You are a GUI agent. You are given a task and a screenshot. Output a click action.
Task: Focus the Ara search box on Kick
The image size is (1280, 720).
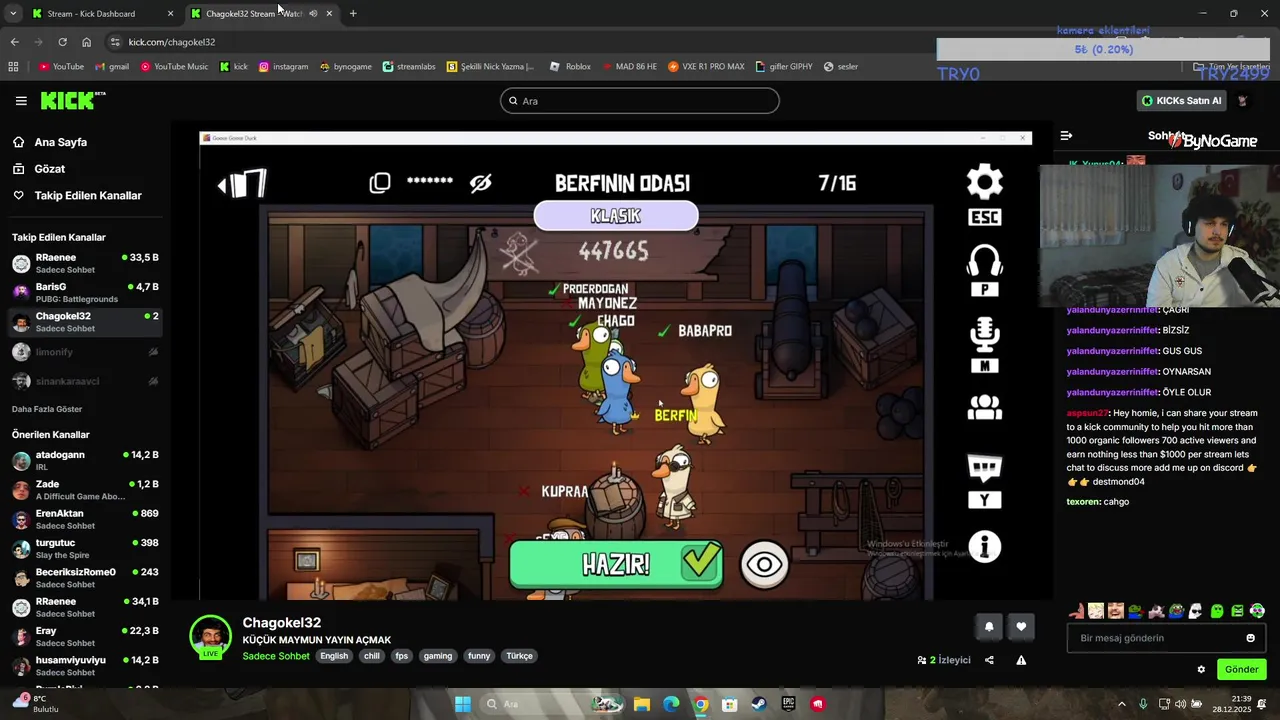point(640,101)
